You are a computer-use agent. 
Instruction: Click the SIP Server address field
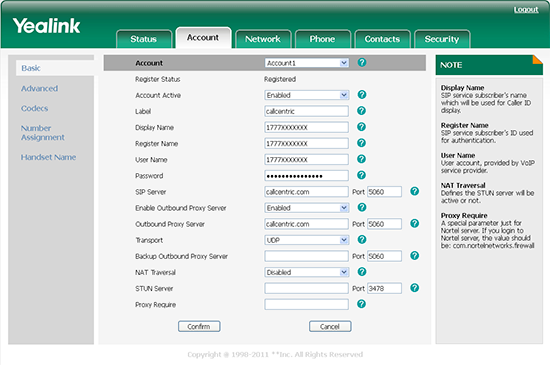pos(306,192)
